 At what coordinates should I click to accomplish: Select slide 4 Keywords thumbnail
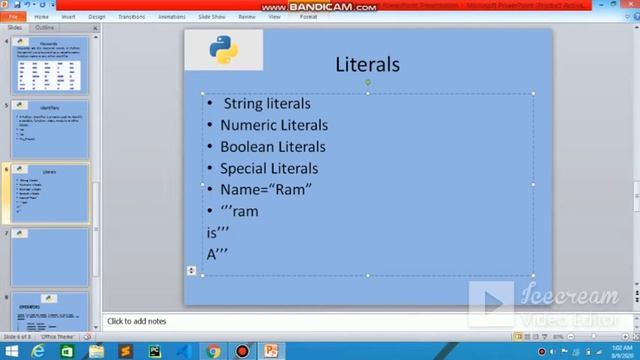tap(50, 66)
